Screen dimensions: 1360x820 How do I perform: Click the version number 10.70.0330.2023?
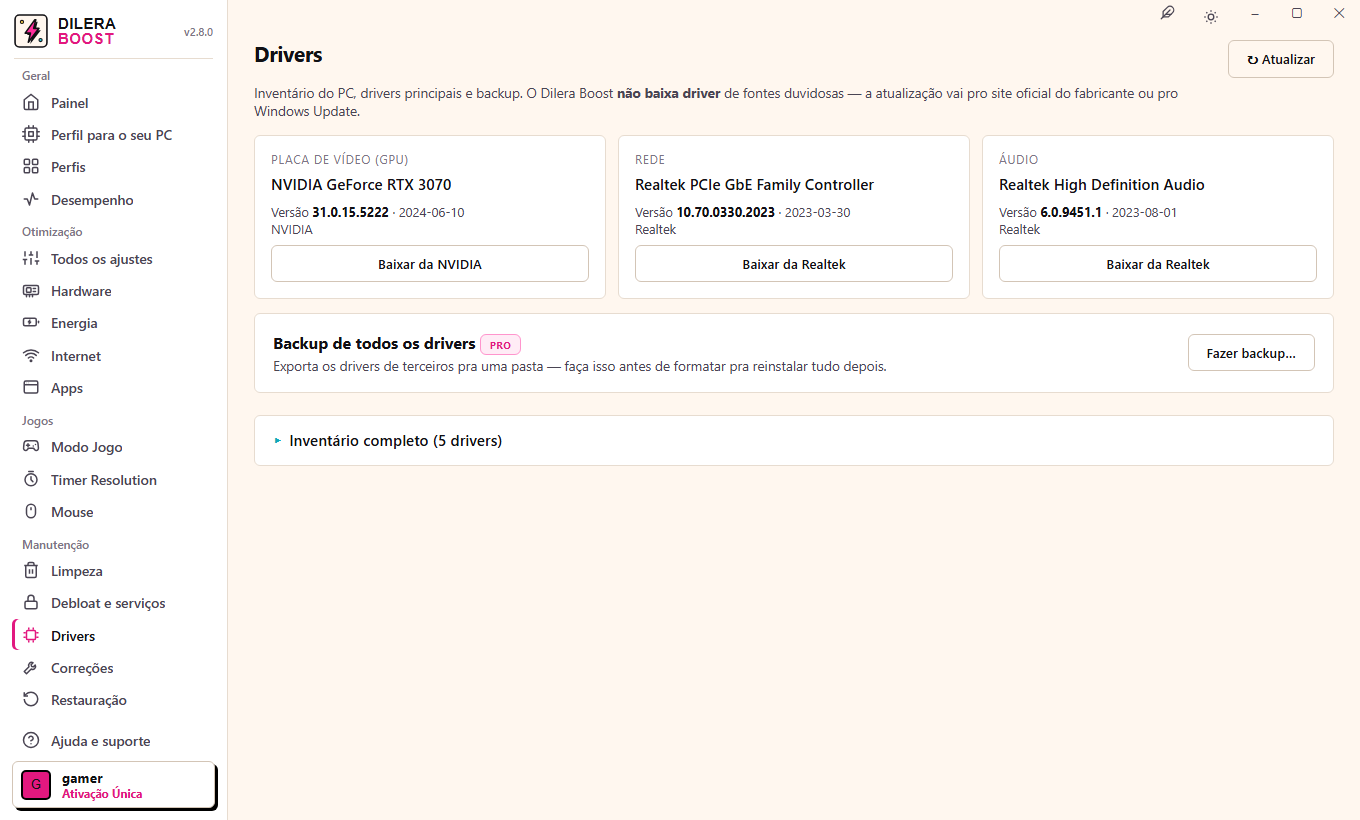(726, 213)
